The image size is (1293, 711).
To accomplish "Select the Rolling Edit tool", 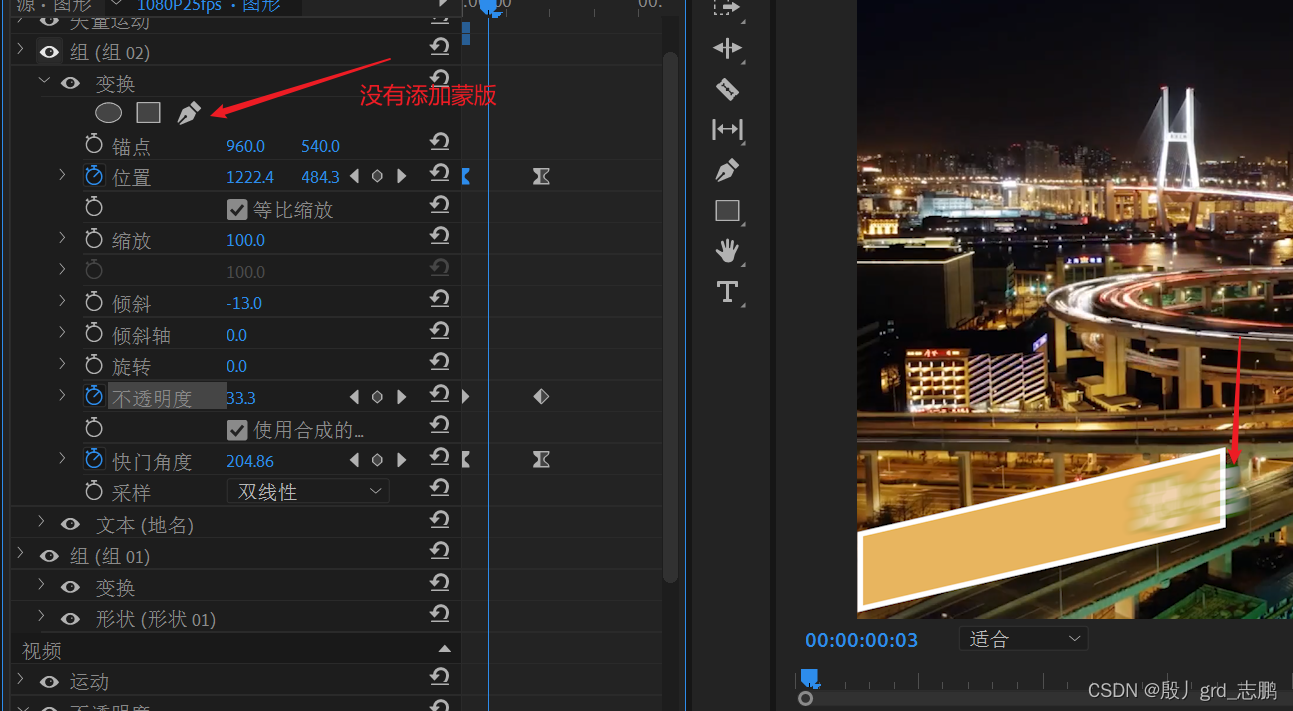I will tap(727, 48).
